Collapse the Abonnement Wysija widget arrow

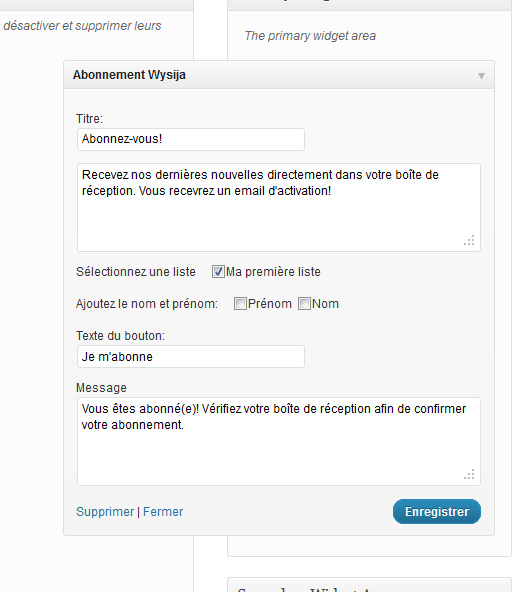point(481,76)
